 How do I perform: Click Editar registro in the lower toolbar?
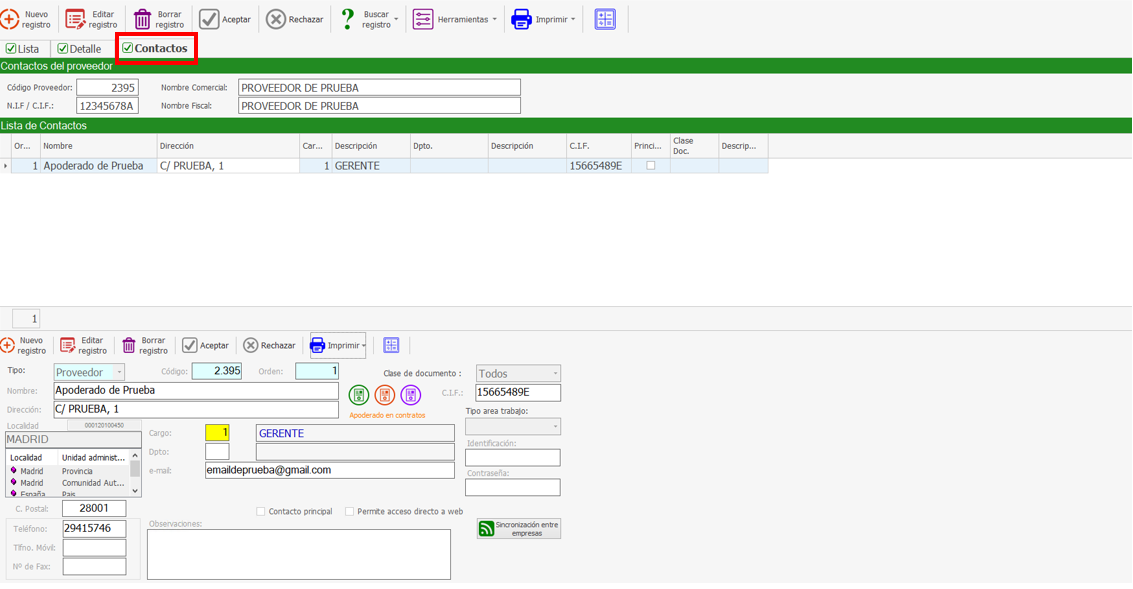(x=84, y=345)
